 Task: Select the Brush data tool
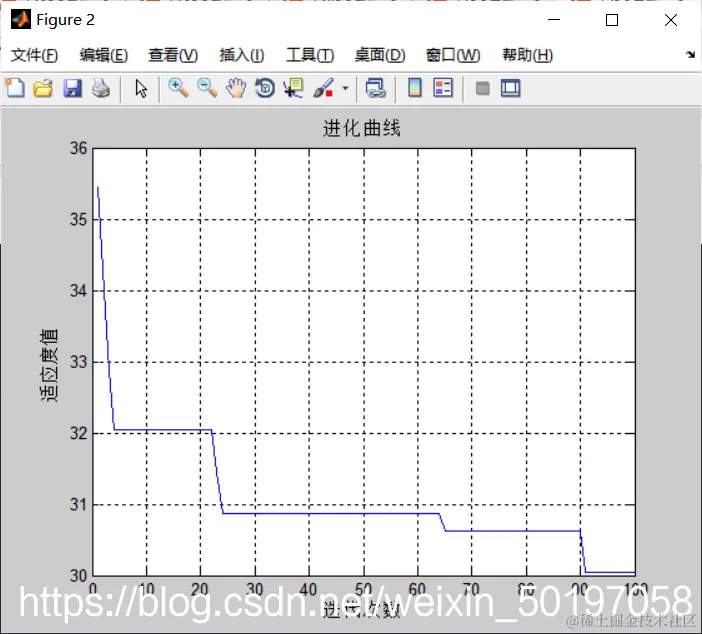[324, 88]
